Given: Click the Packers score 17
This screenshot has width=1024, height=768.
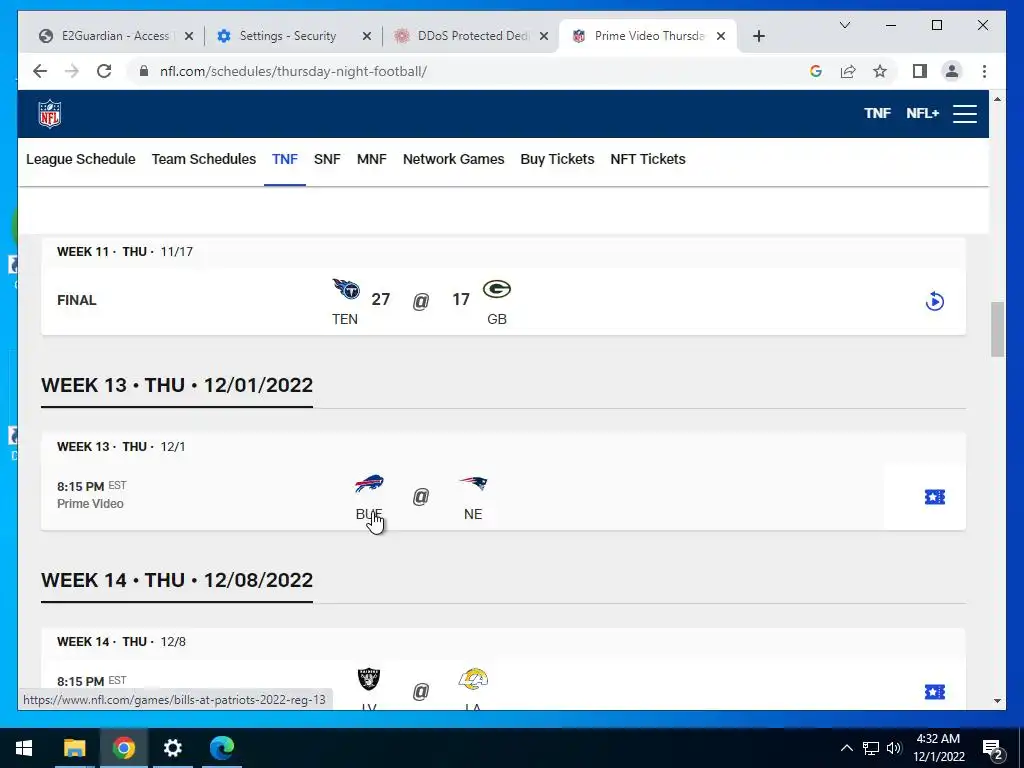Looking at the screenshot, I should point(461,300).
